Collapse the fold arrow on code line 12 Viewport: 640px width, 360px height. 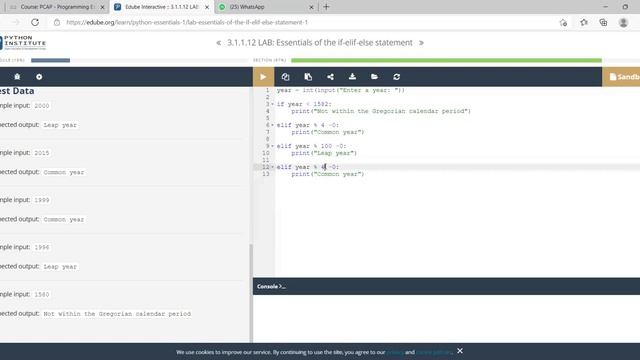point(273,167)
